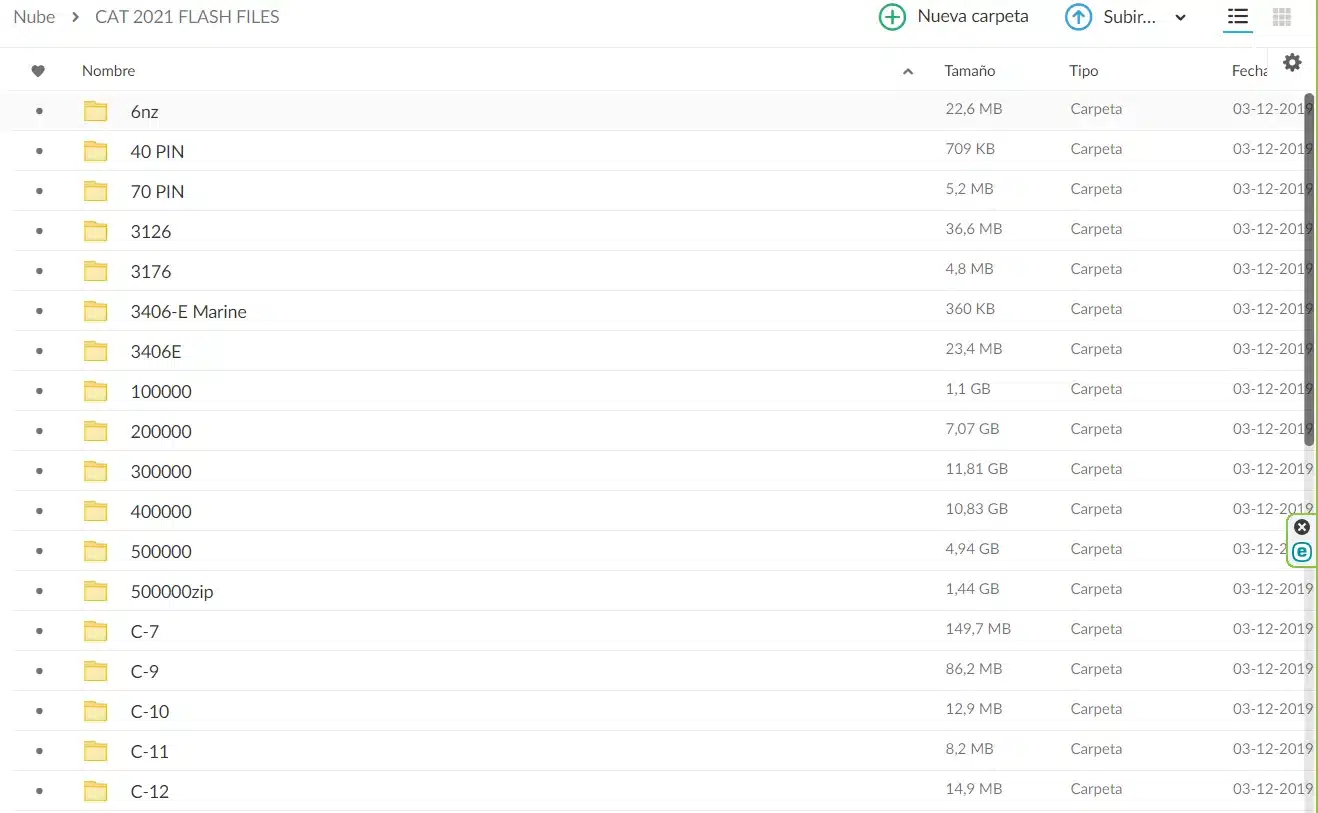Click the ESET extension icon overlay
1318x813 pixels.
1301,551
